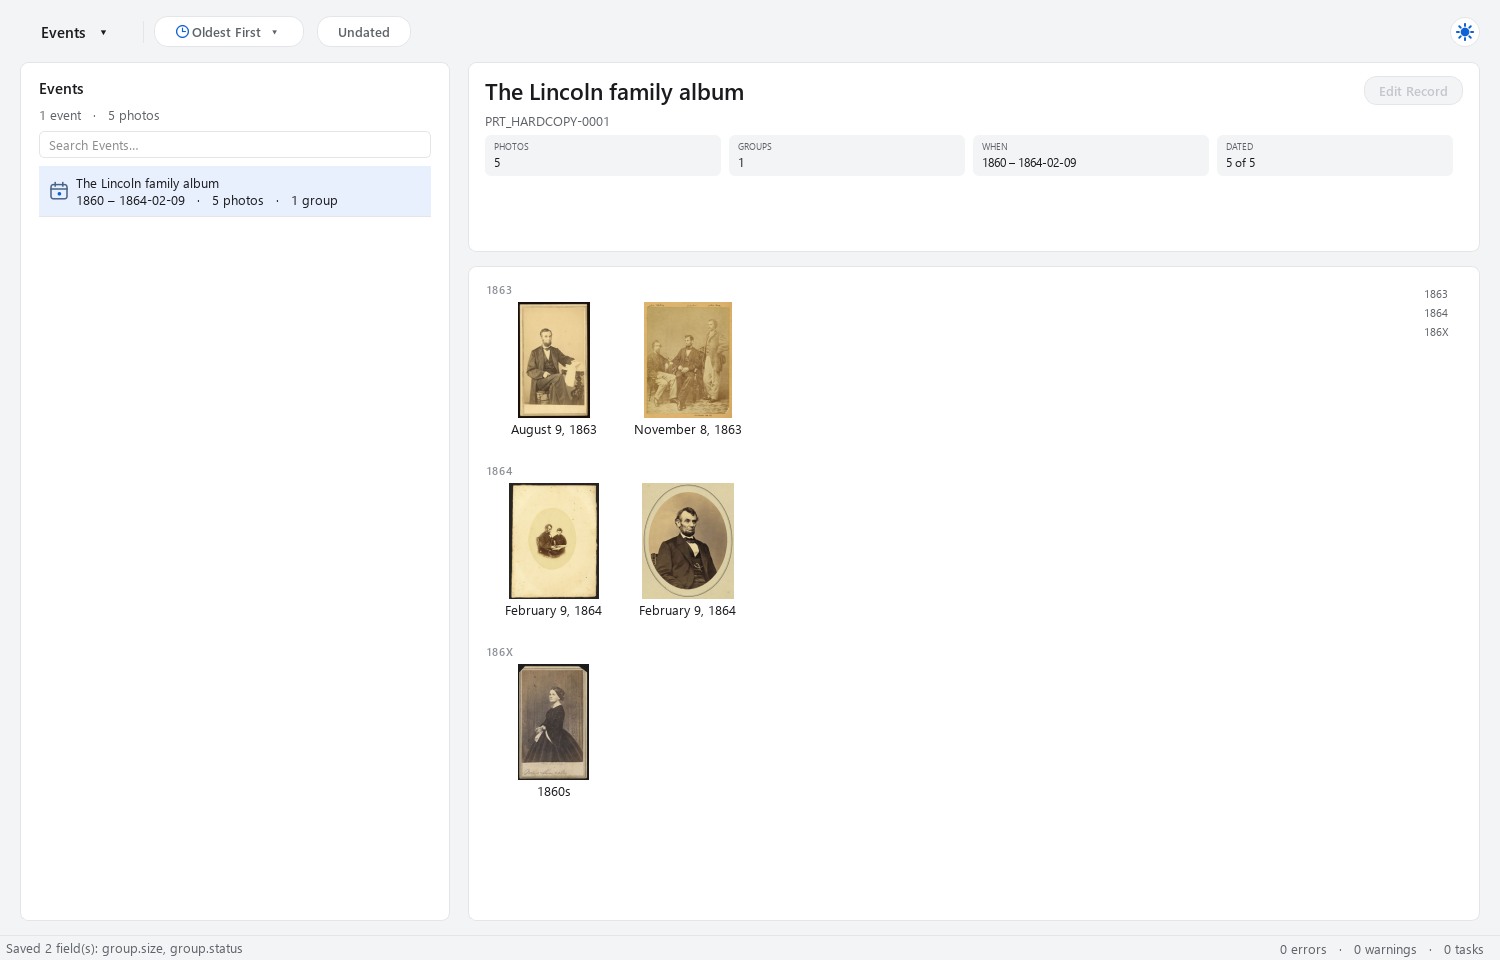
Task: Jump to 1863 in the year index
Action: (1436, 294)
